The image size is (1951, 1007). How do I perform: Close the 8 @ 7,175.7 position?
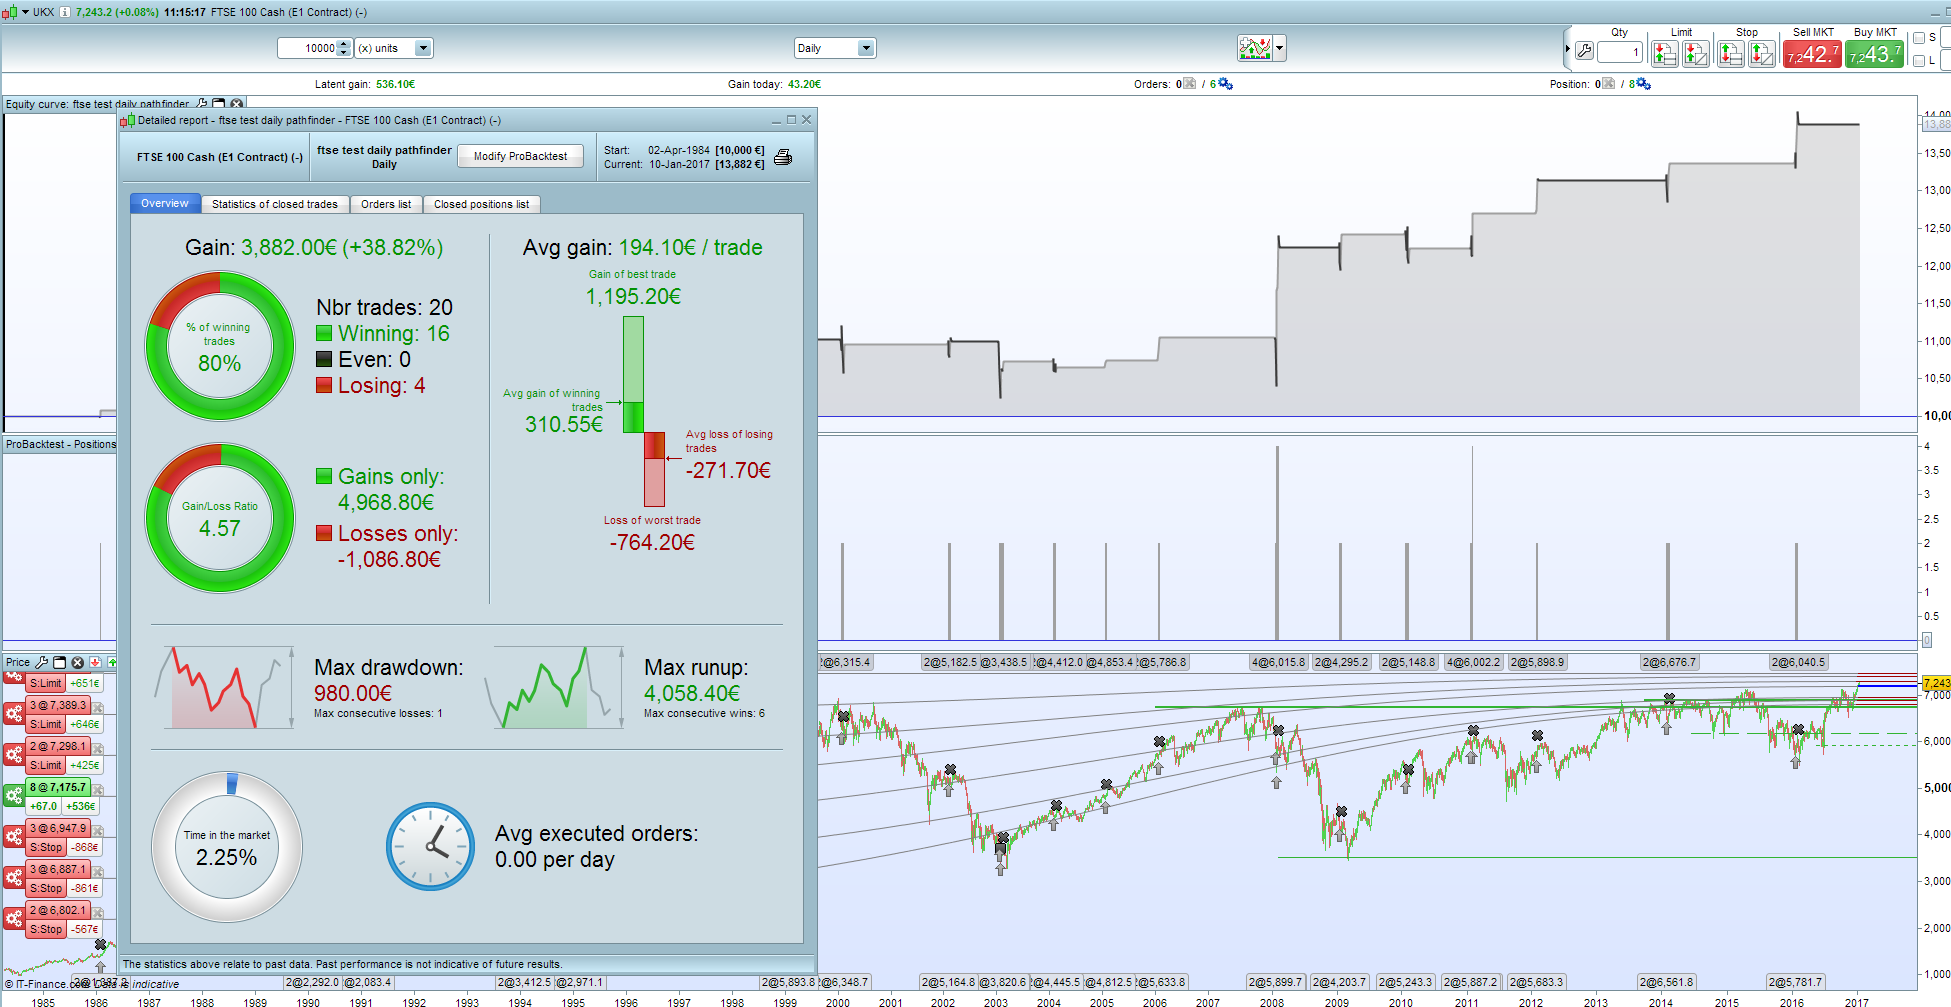(98, 789)
